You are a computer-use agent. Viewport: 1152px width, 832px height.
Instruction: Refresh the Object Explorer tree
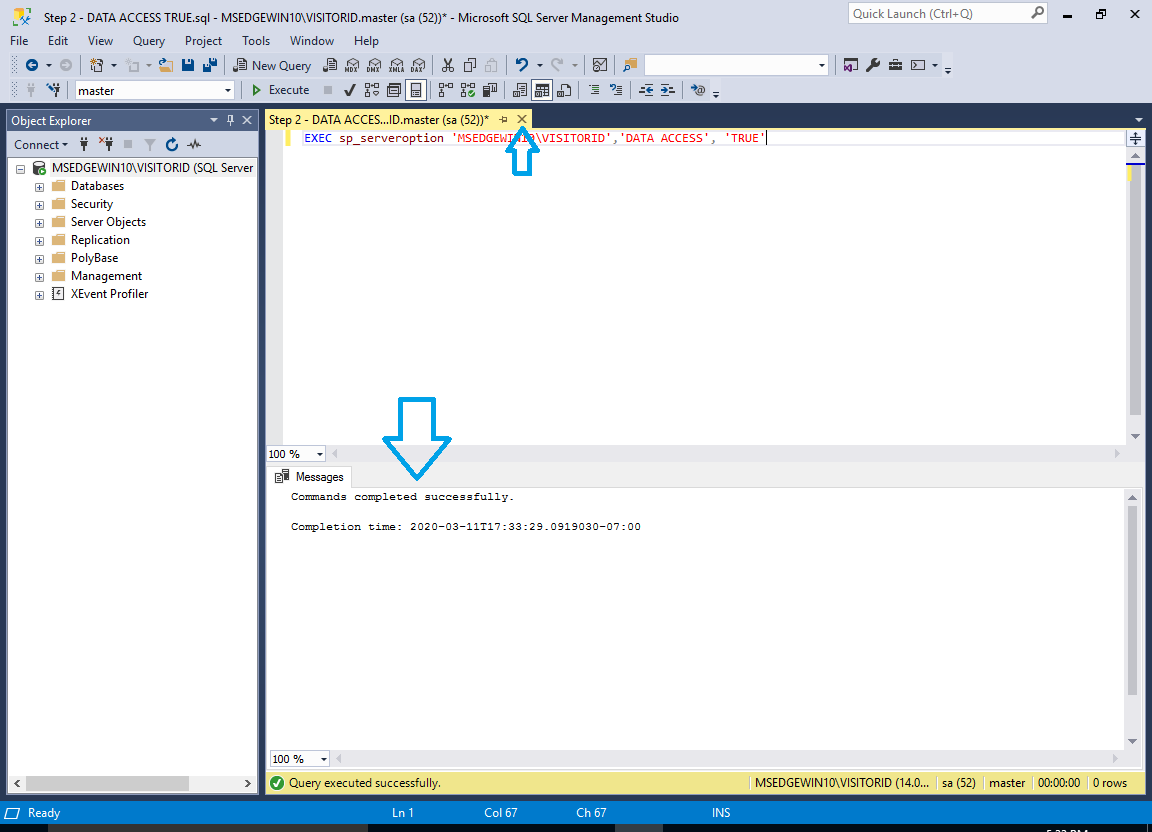tap(172, 144)
